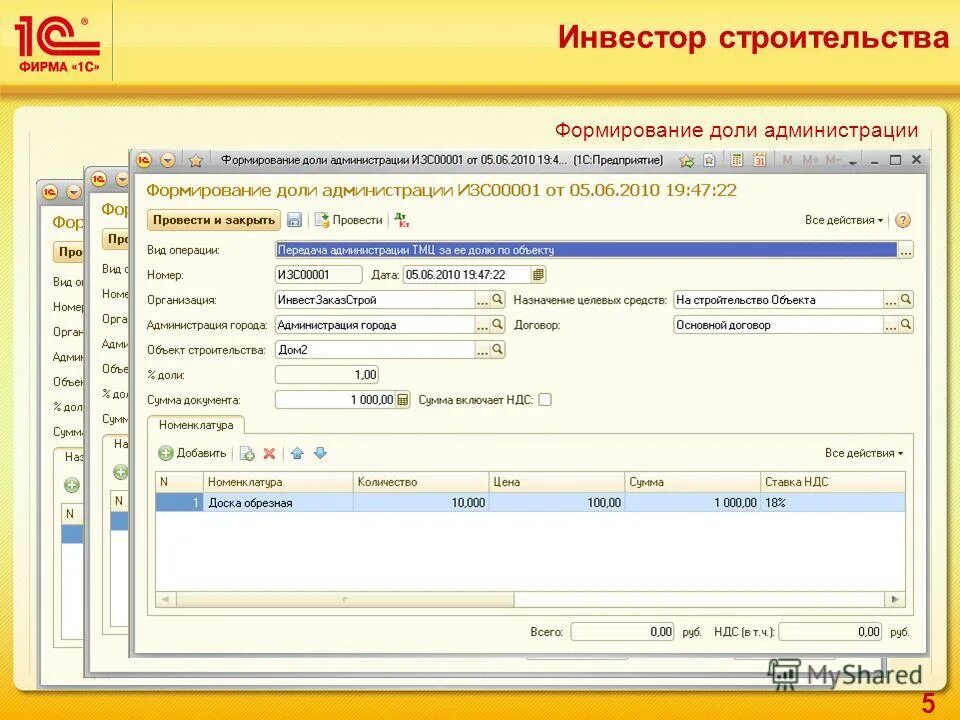This screenshot has height=720, width=960.
Task: Open the Договор ellipsis selection button
Action: click(x=891, y=325)
